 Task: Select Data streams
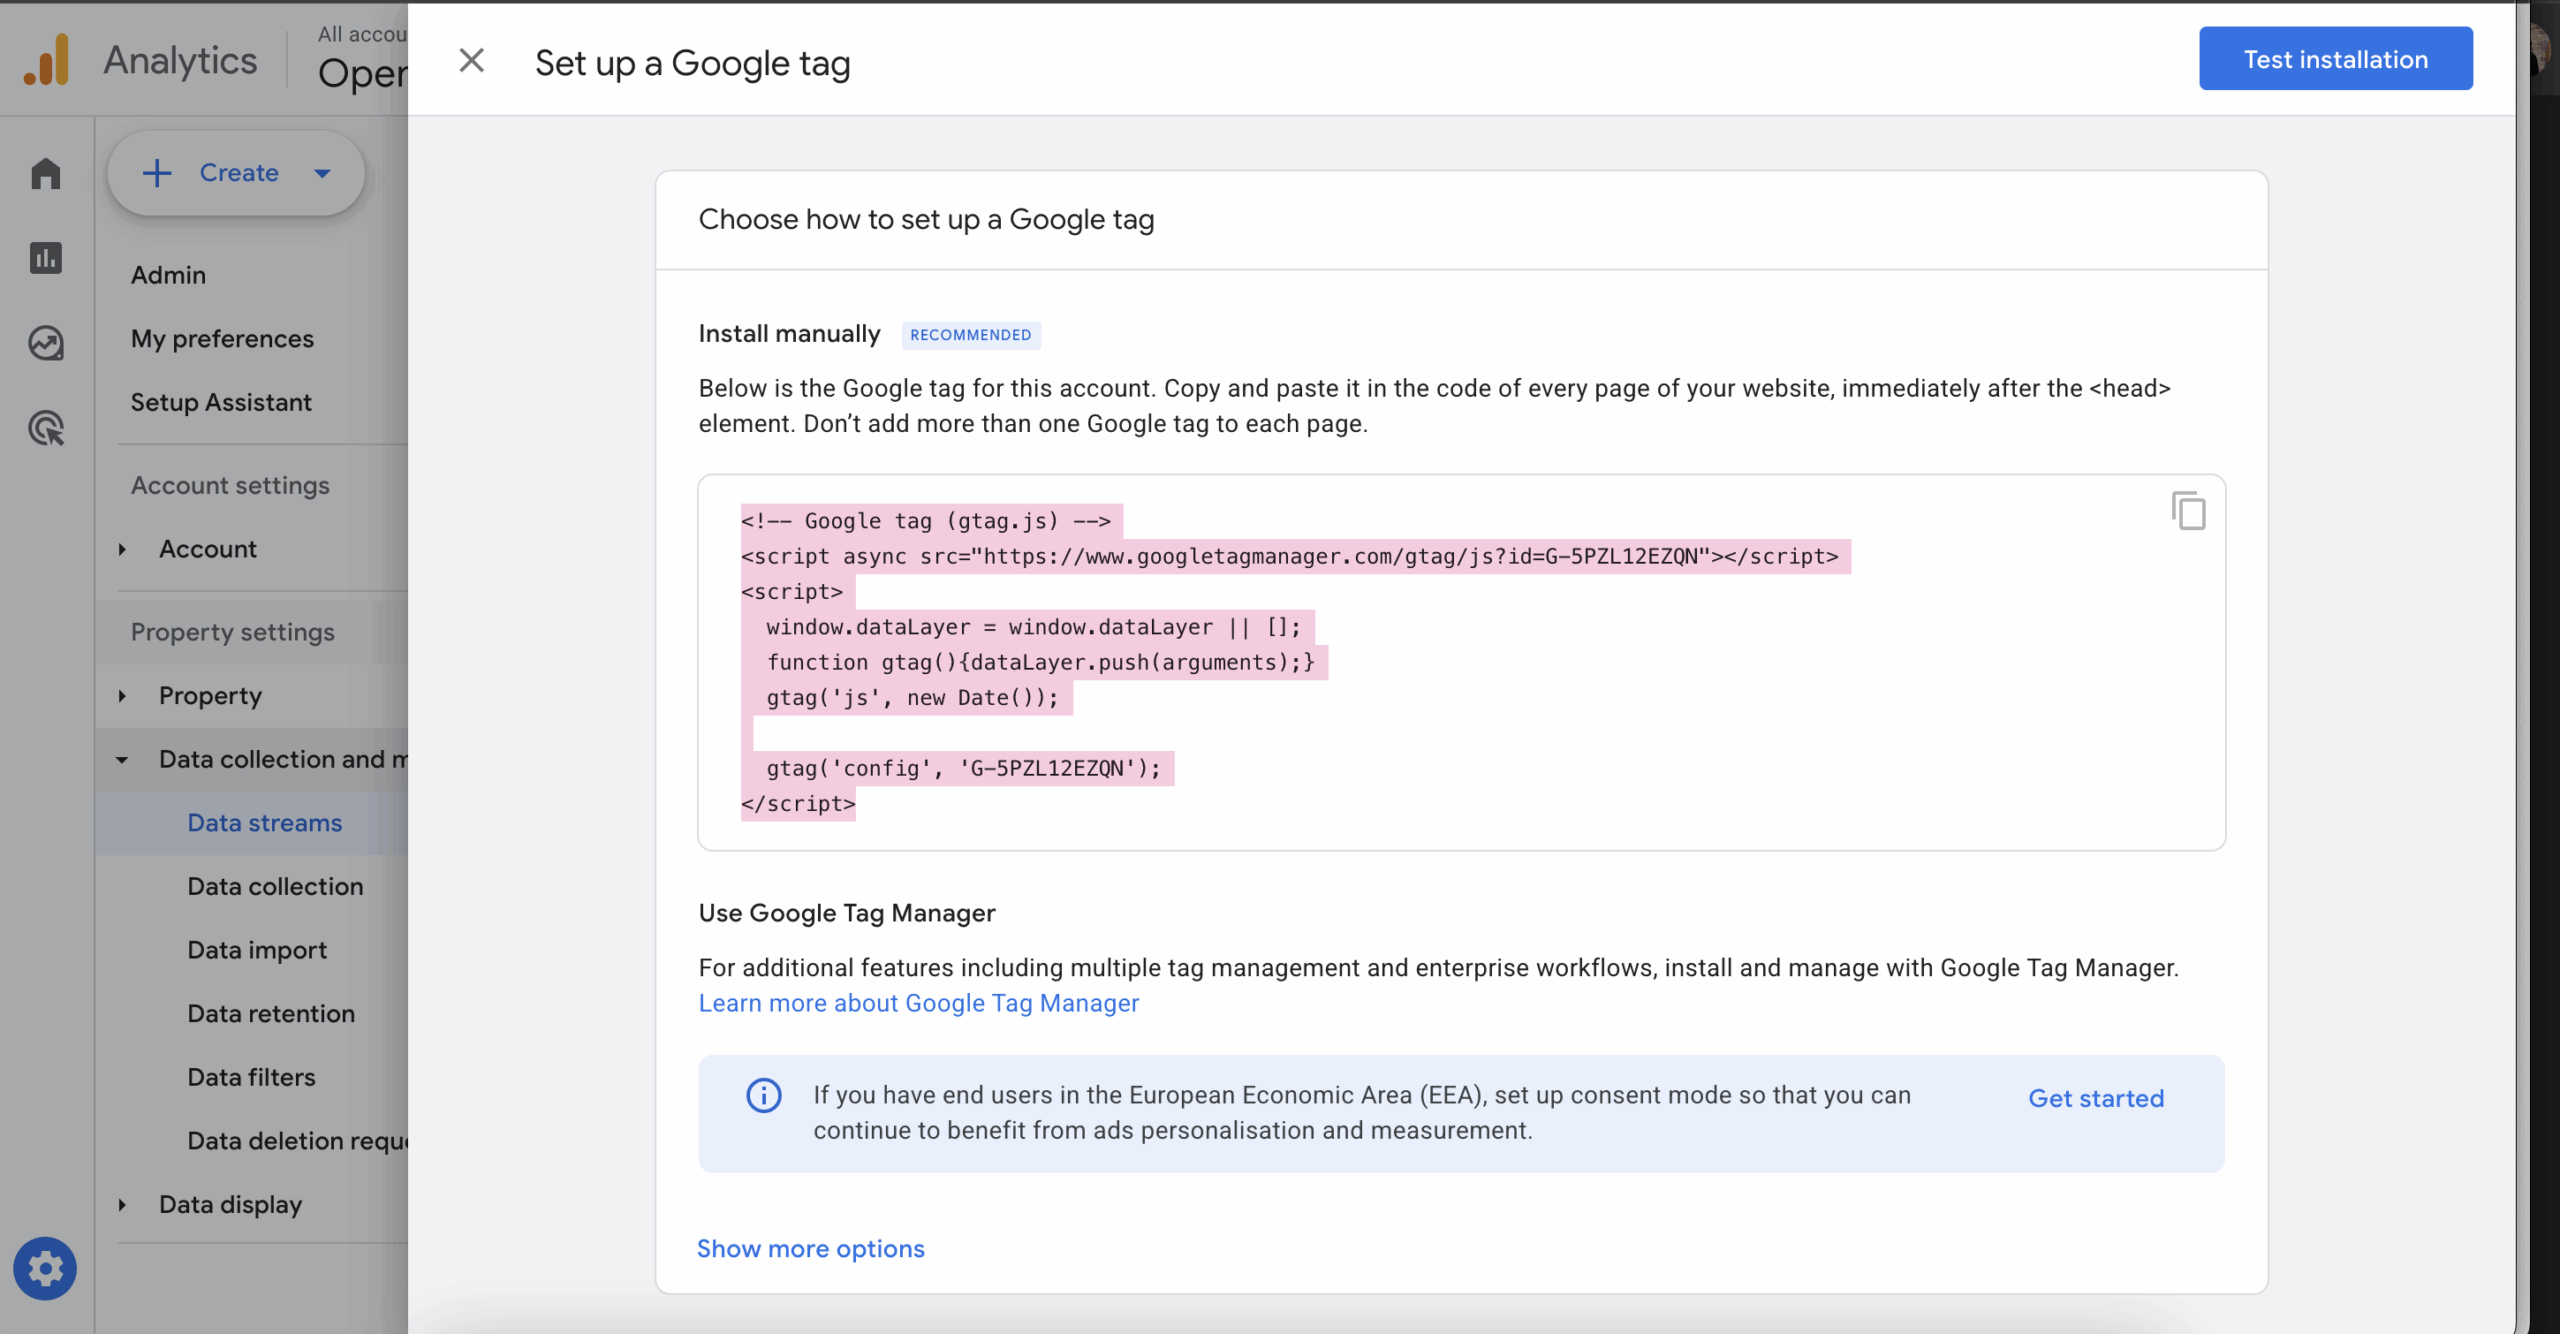[265, 822]
